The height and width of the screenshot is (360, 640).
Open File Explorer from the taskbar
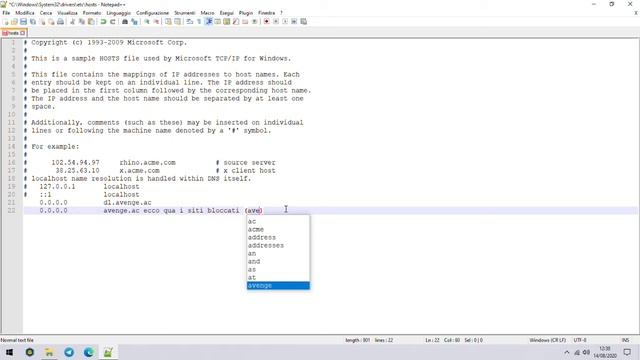tap(49, 352)
